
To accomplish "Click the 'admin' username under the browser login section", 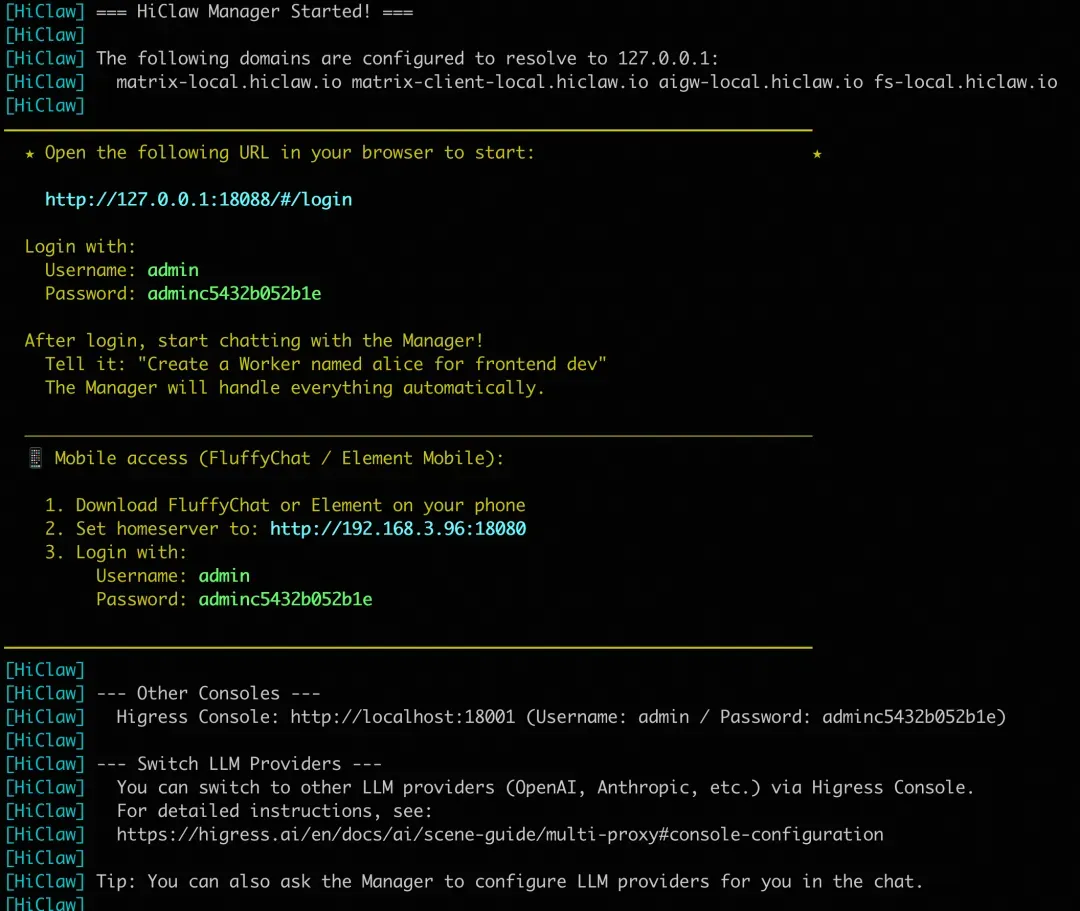I will (x=173, y=270).
